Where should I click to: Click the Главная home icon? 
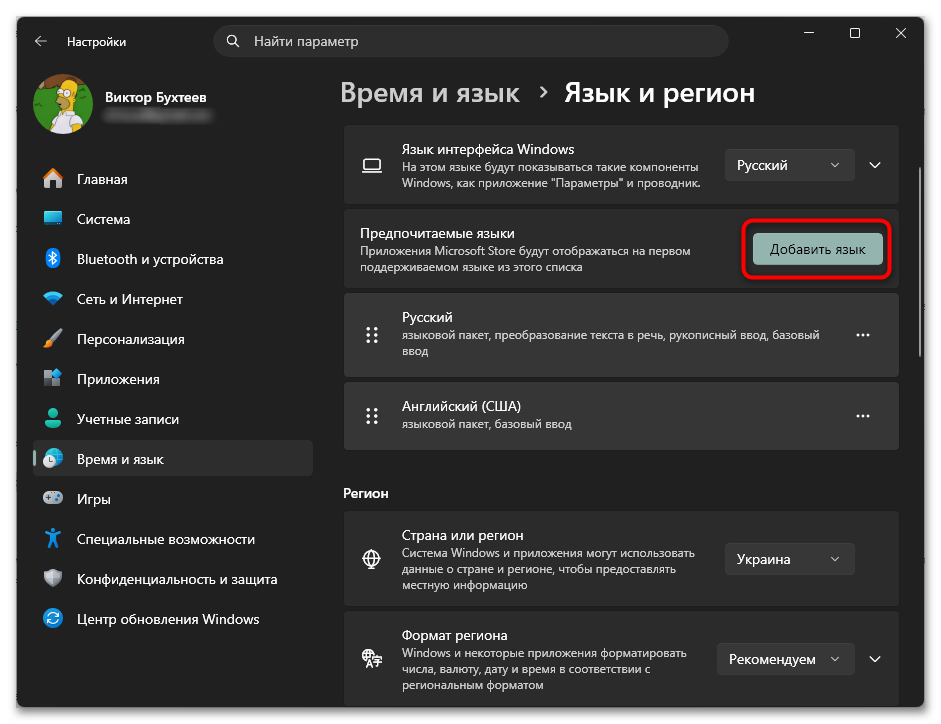[53, 179]
